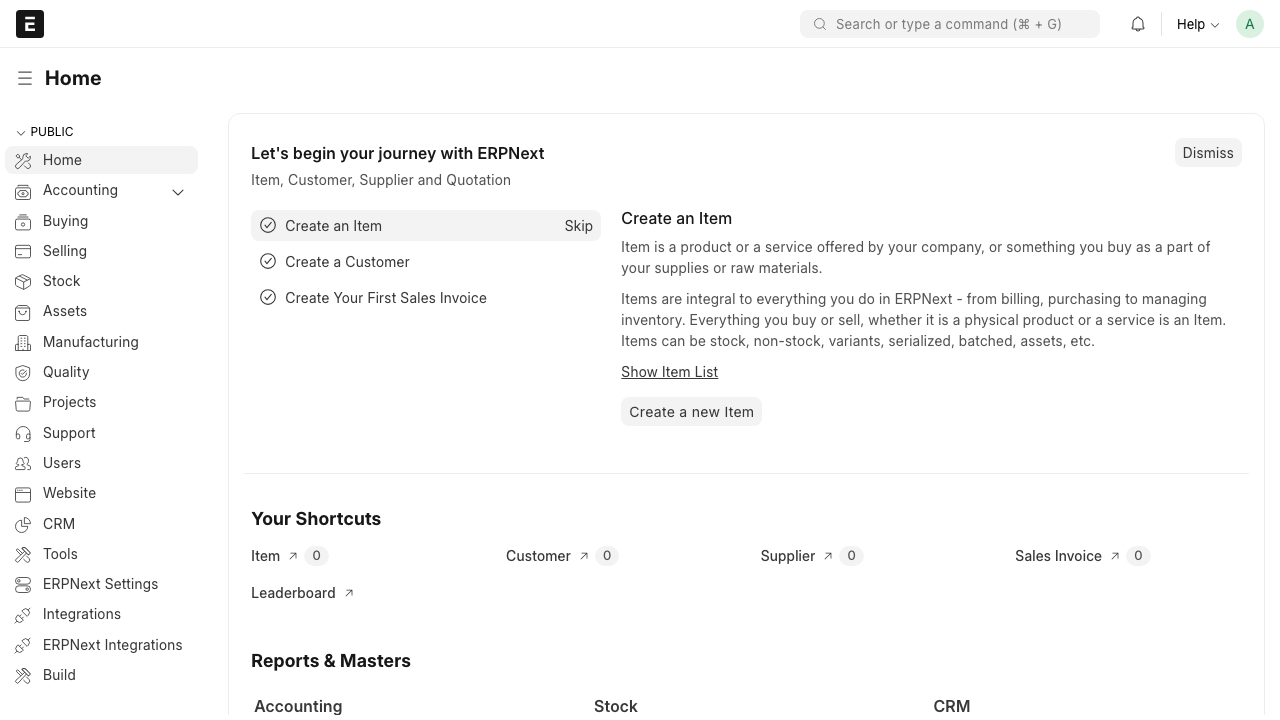Click the search or command bar
Screen dimensions: 1280x720
(x=950, y=24)
